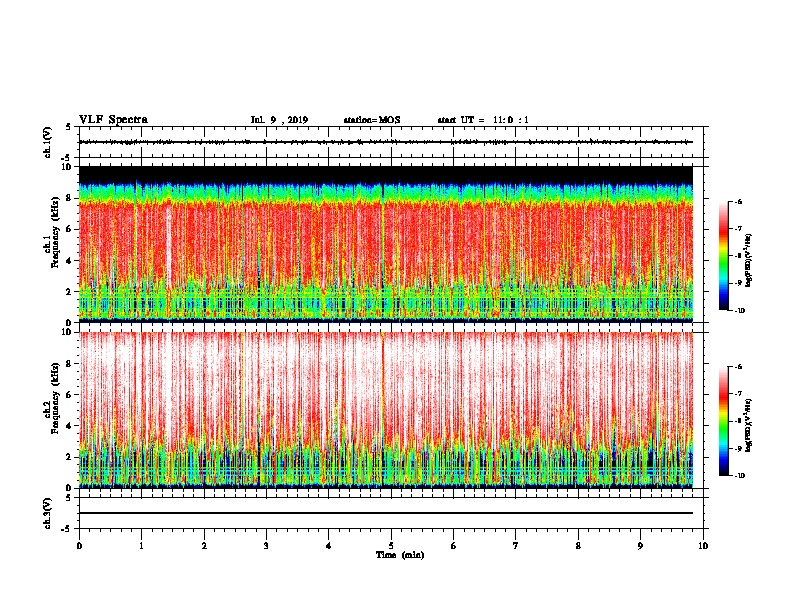This screenshot has height=612, width=792.
Task: Click the "ch.1(V)" axis label
Action: click(x=48, y=142)
